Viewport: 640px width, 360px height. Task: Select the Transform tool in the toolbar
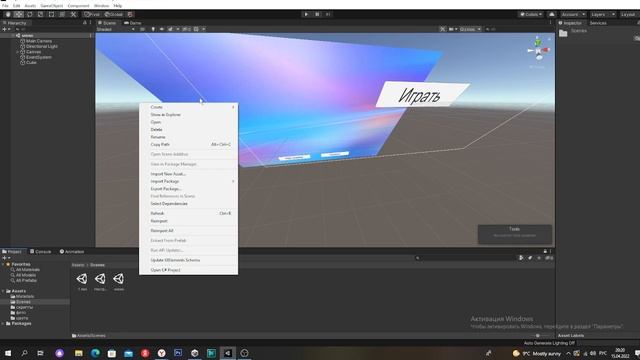[x=62, y=14]
